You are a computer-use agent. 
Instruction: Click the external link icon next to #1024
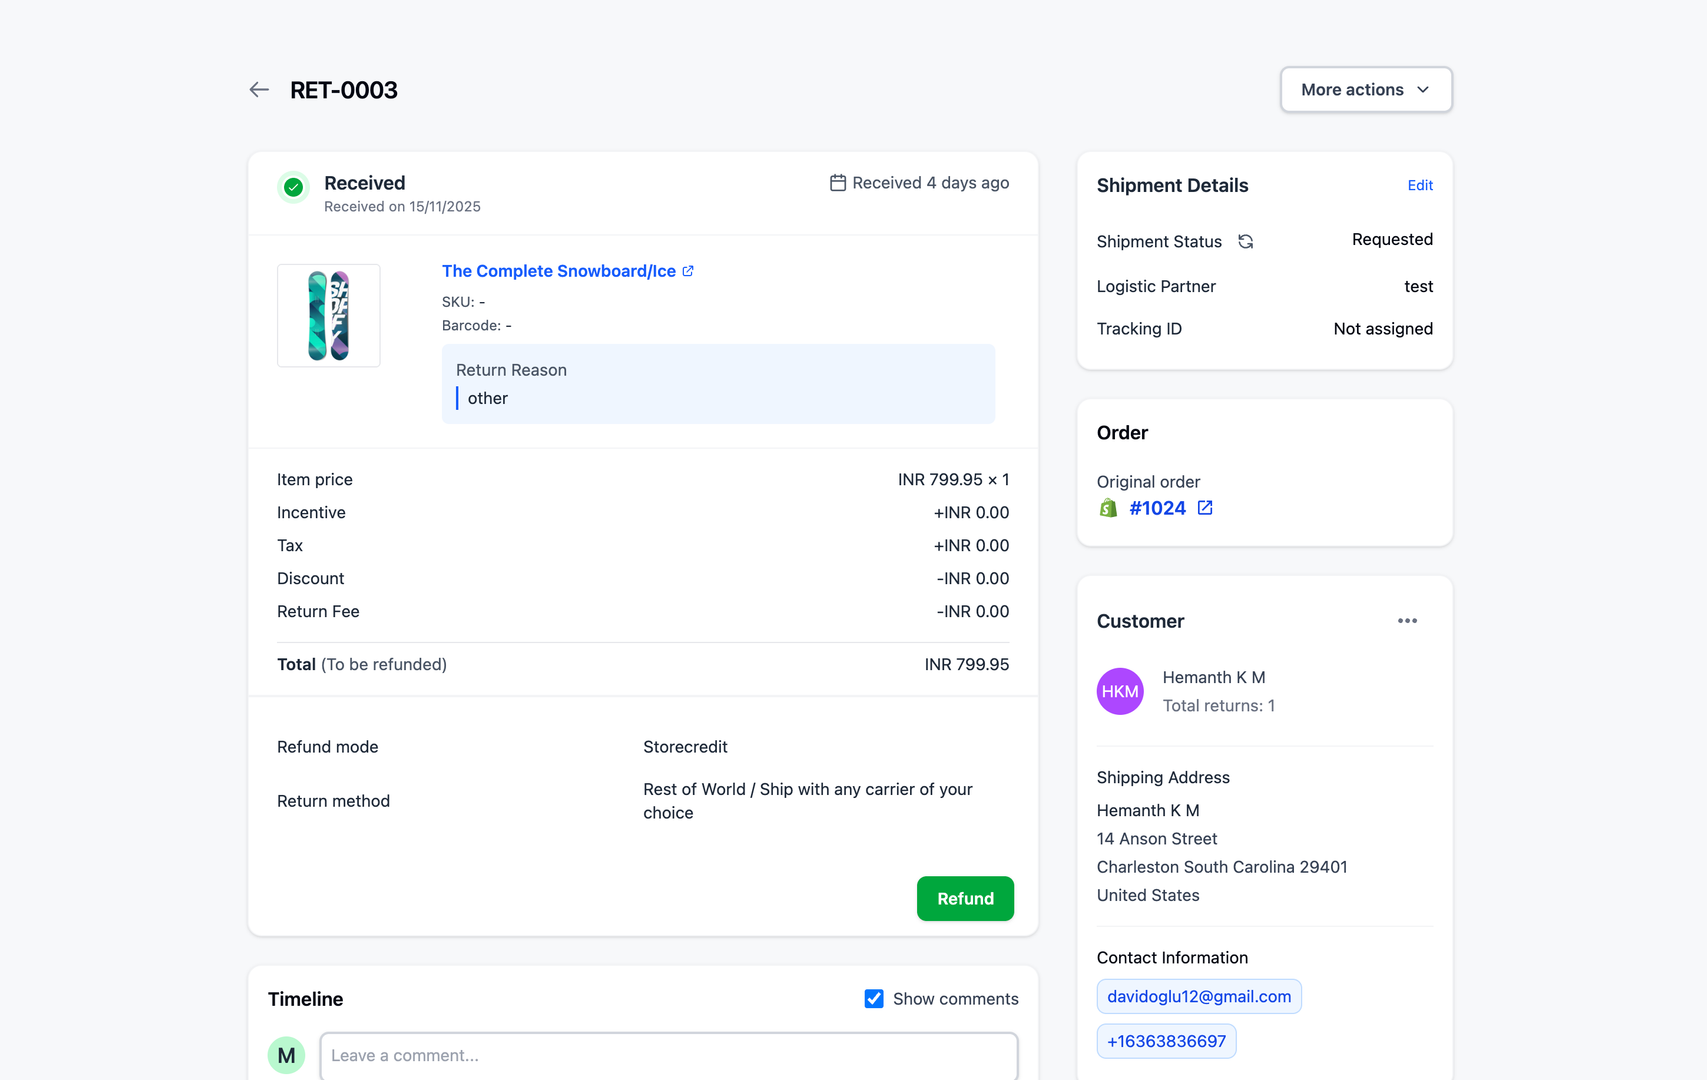coord(1204,508)
